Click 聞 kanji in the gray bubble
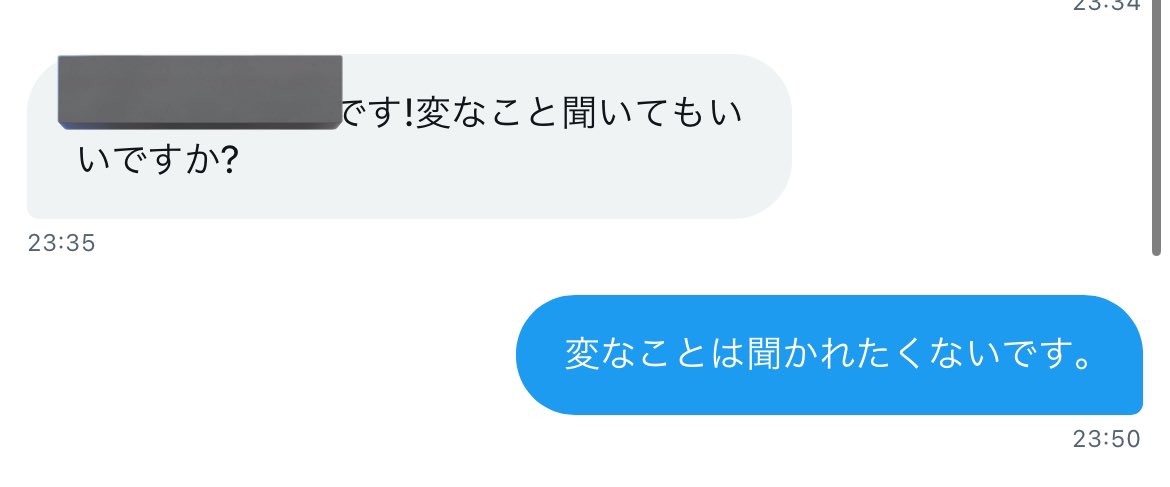The height and width of the screenshot is (487, 1170). pos(579,116)
